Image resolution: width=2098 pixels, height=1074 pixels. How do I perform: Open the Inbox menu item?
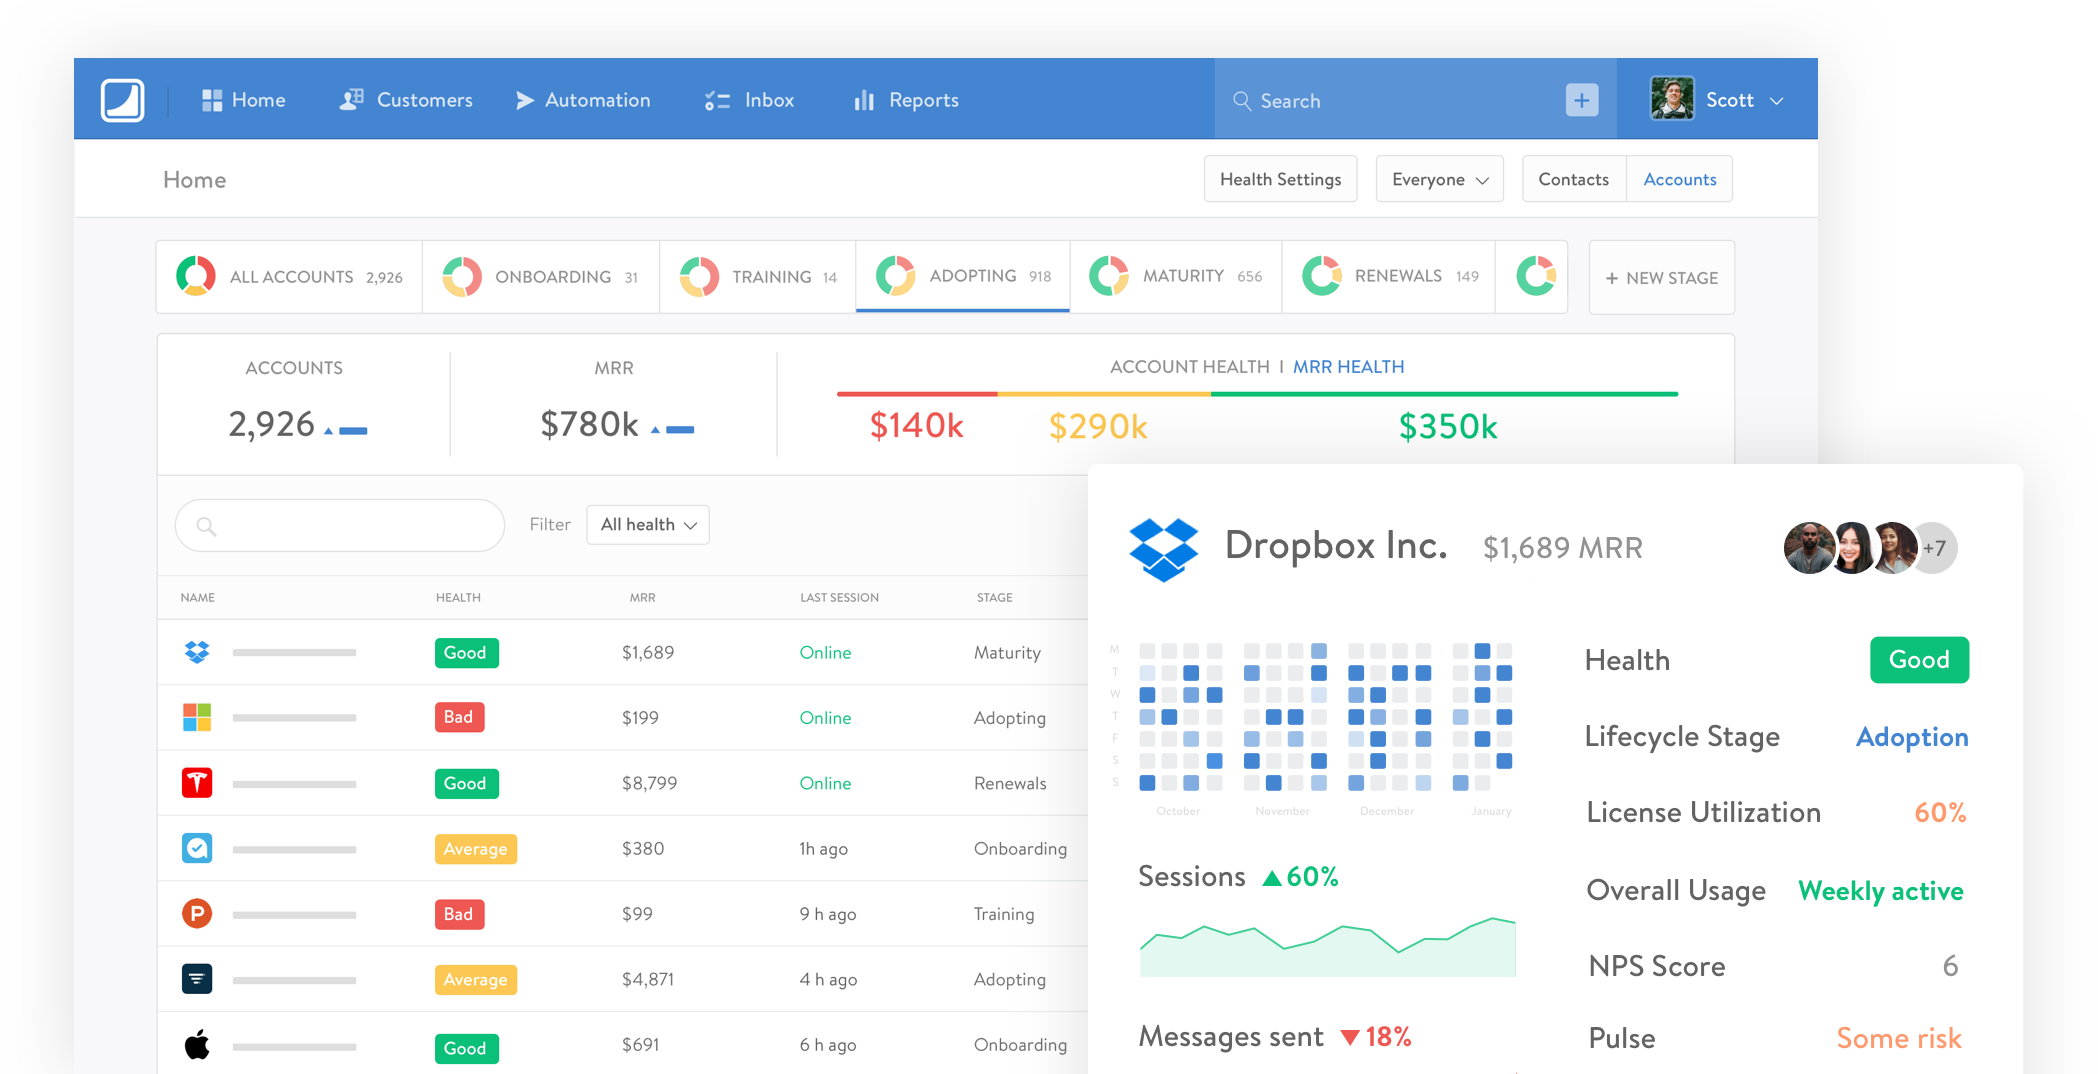(x=749, y=100)
